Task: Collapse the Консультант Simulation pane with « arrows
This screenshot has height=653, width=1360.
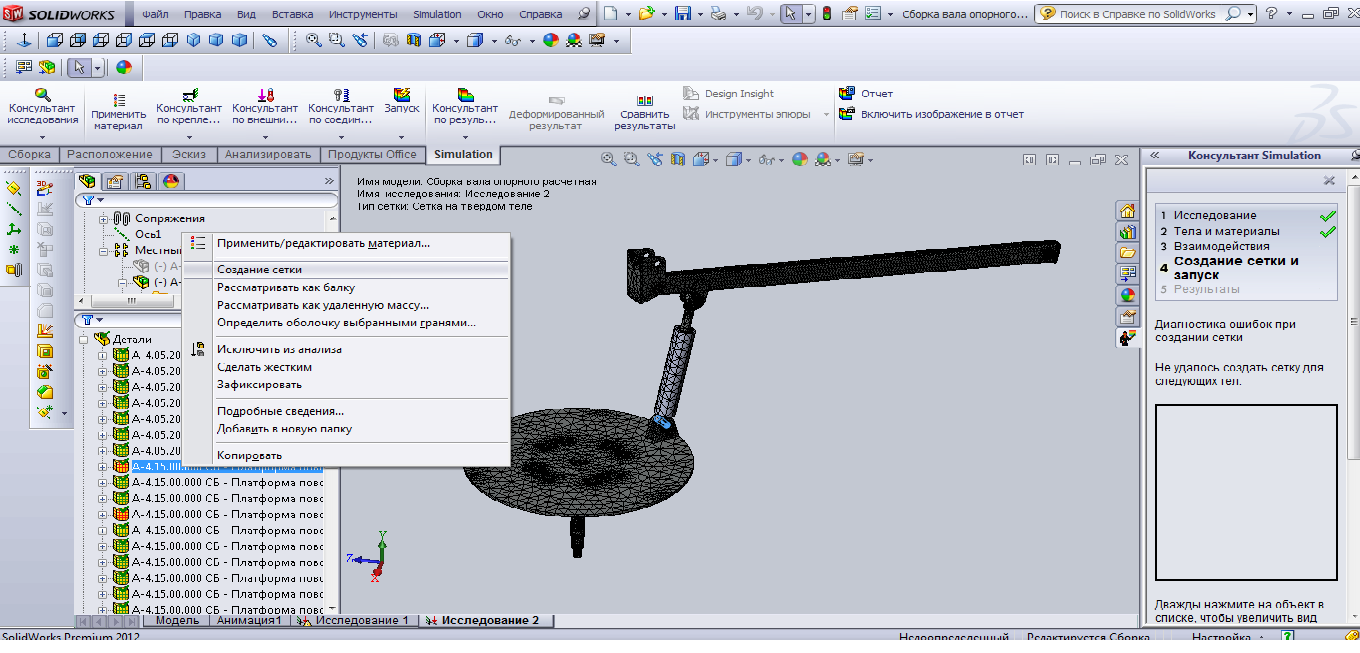Action: (1154, 155)
